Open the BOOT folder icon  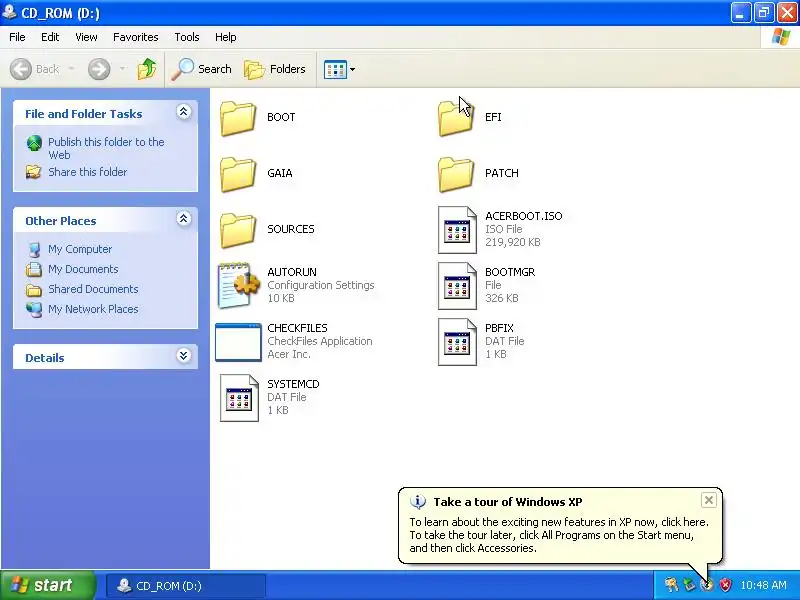click(238, 118)
